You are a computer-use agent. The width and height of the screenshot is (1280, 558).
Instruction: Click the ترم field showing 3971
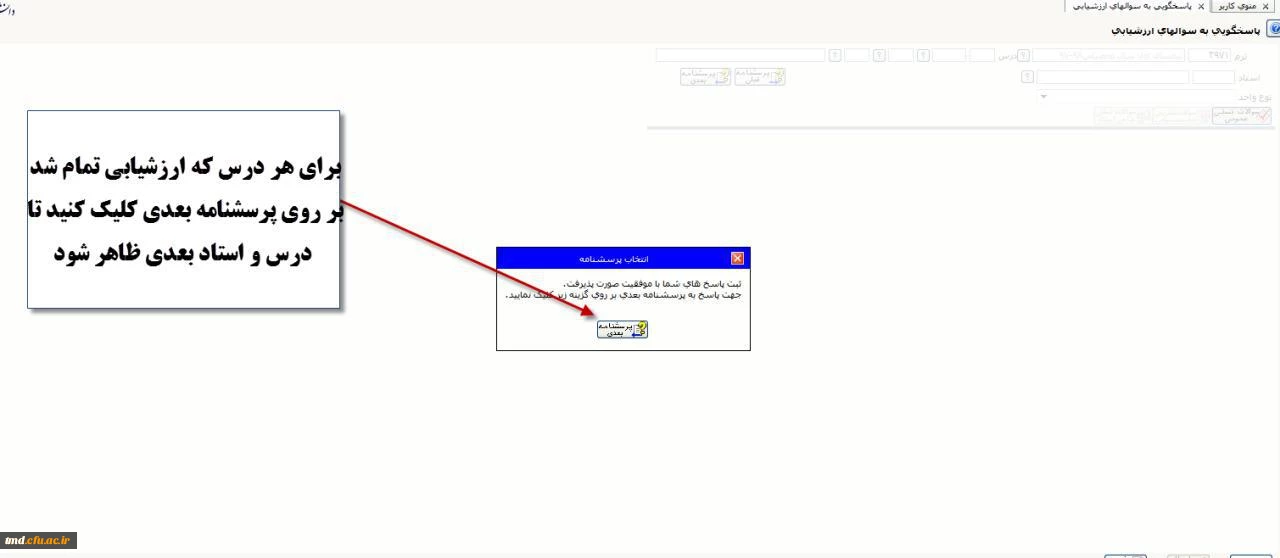(x=1210, y=56)
